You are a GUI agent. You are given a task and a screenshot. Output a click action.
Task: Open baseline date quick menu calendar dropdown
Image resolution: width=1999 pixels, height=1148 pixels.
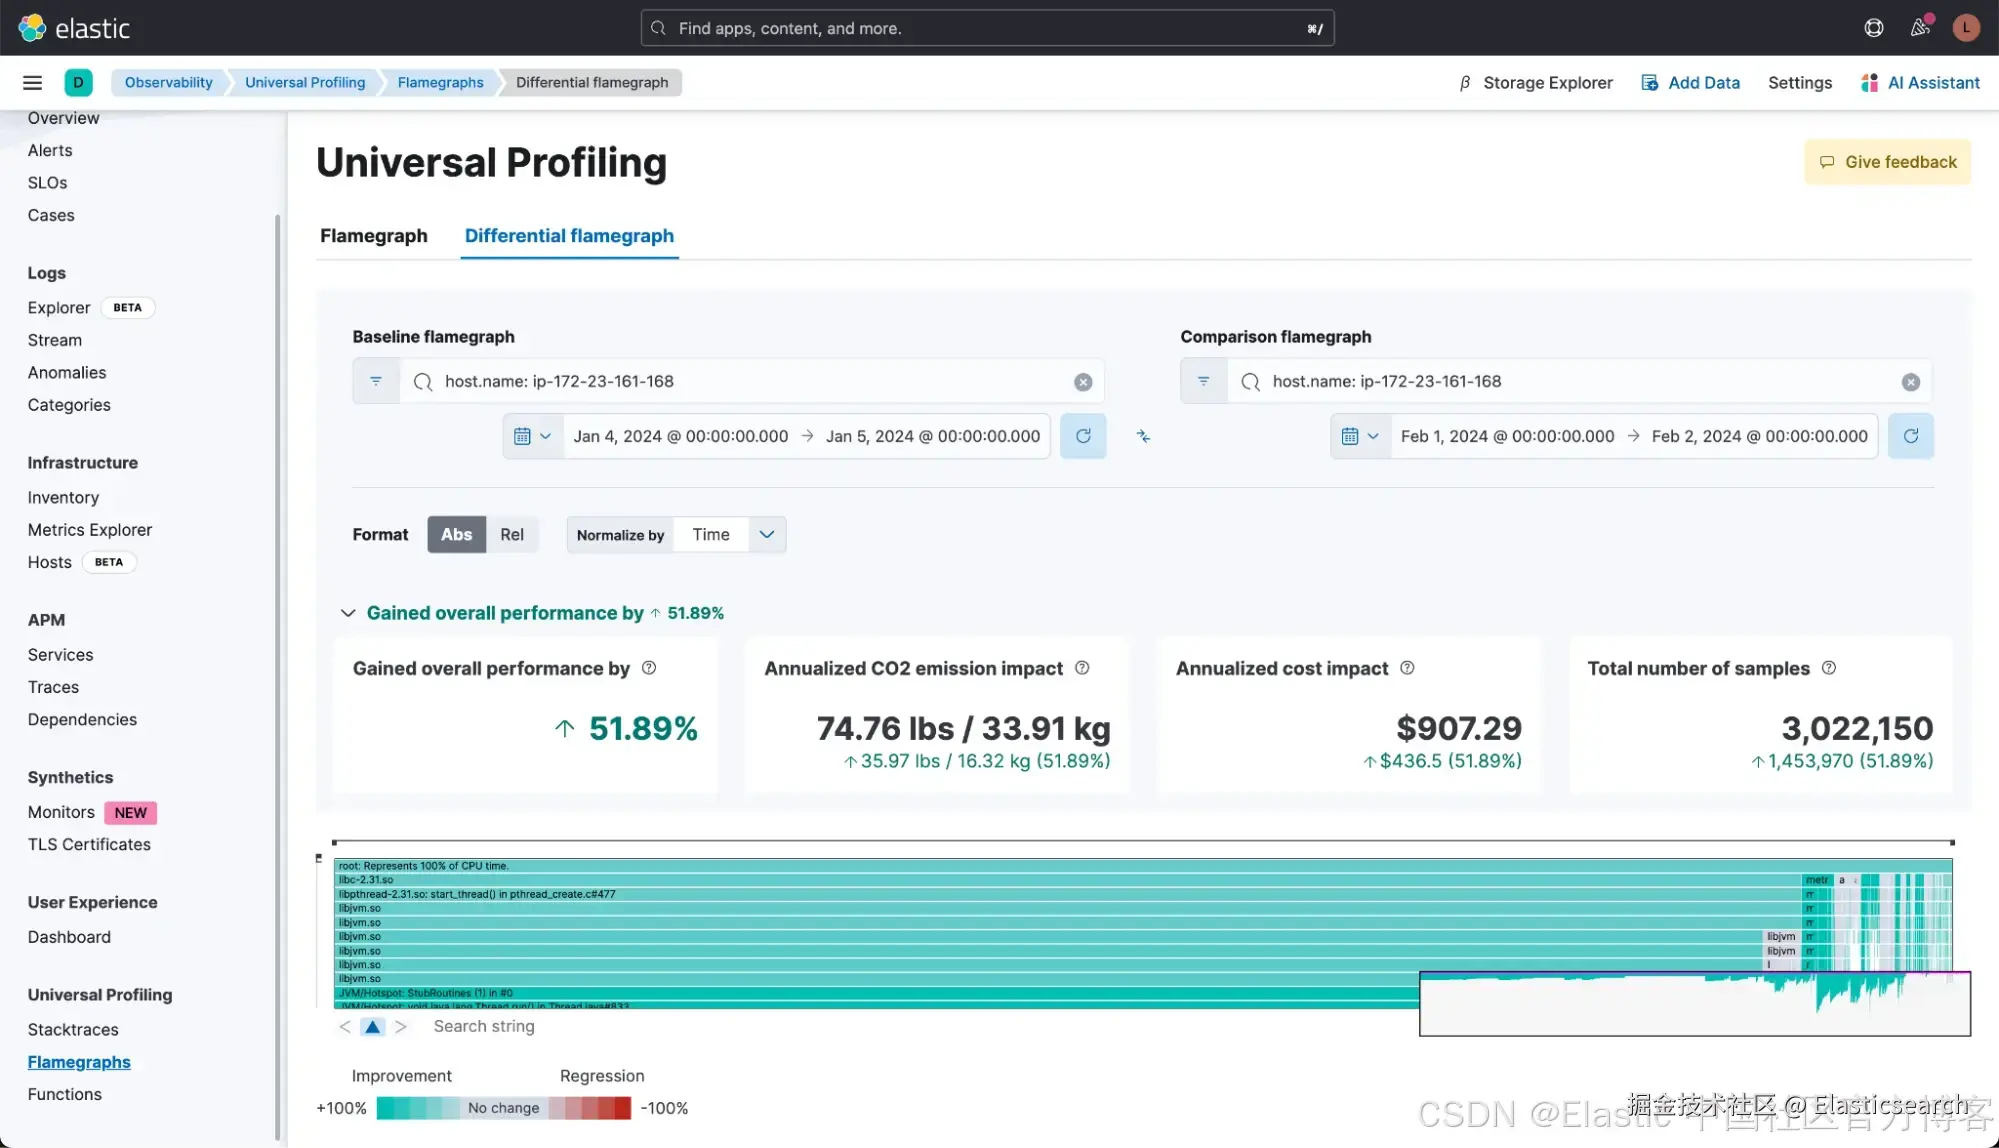click(x=532, y=436)
